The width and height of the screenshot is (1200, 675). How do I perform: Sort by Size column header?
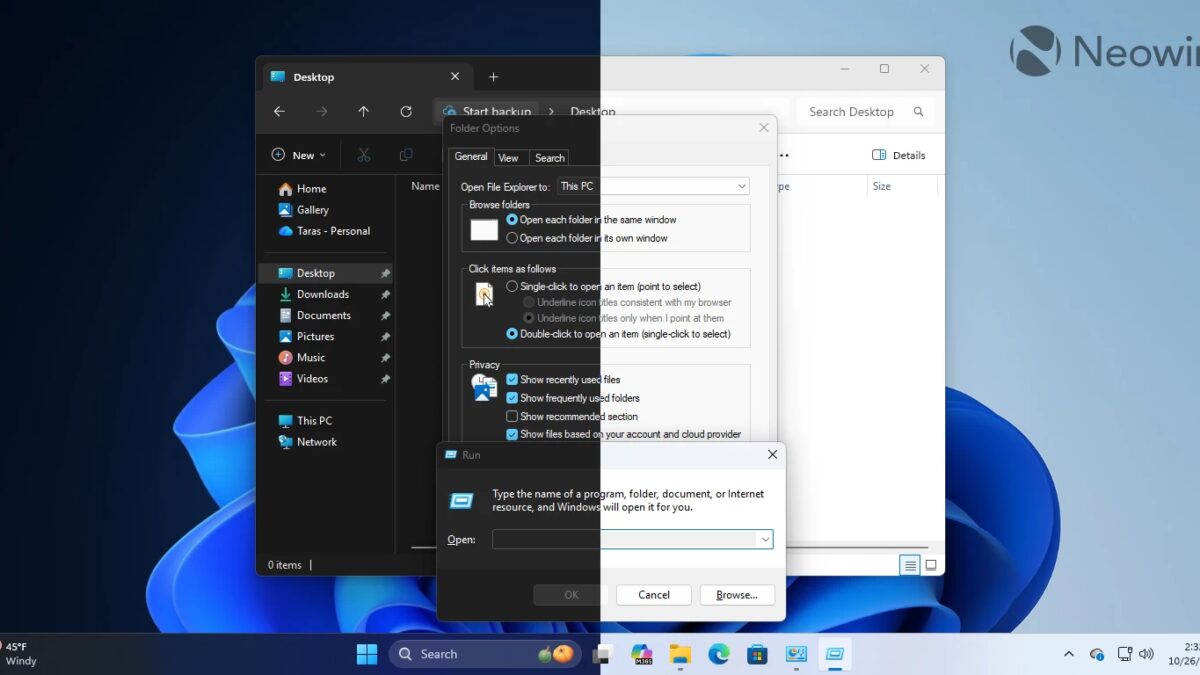902,187
